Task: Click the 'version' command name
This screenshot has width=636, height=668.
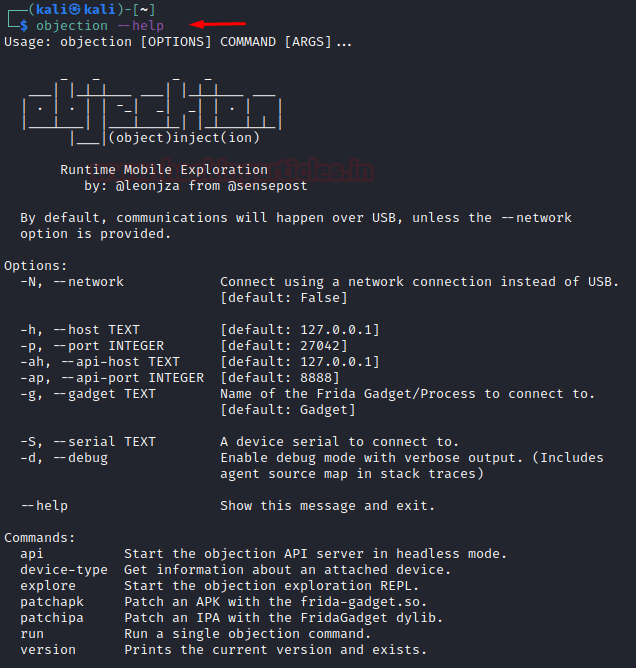Action: tap(48, 650)
